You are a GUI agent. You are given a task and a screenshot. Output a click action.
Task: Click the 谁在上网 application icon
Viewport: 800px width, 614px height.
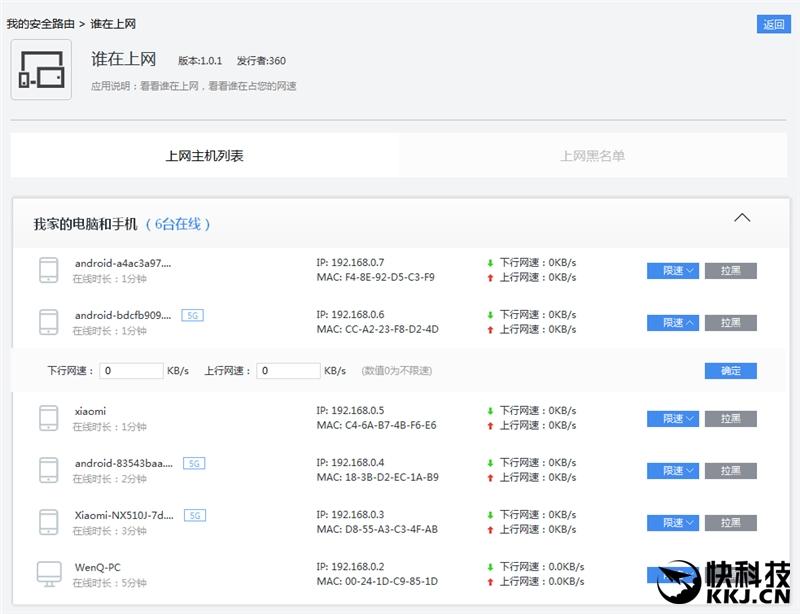pos(40,69)
